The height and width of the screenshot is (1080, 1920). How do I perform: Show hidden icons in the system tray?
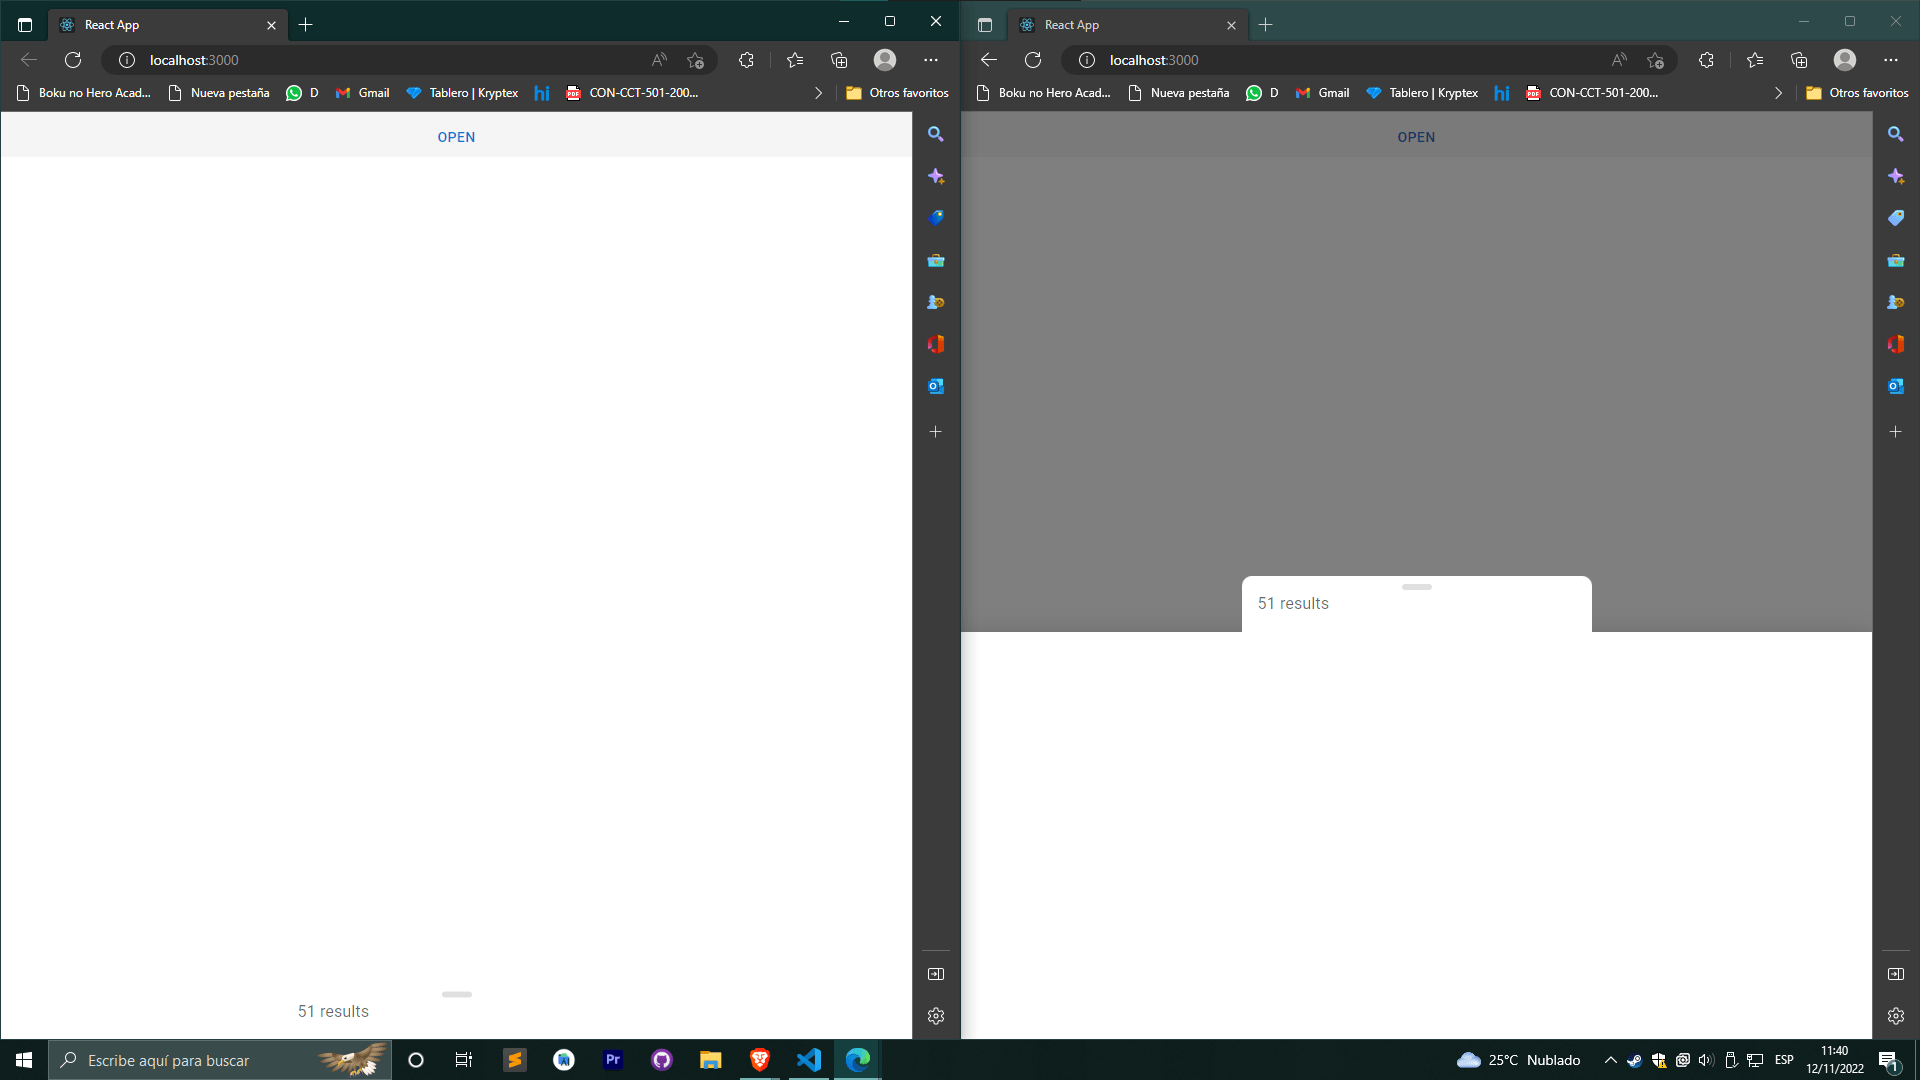(x=1610, y=1060)
